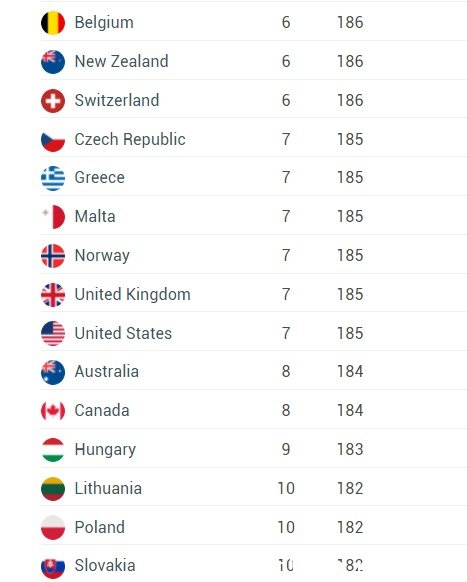This screenshot has height=582, width=467.
Task: Click Hungary's rank number 9
Action: coord(286,449)
